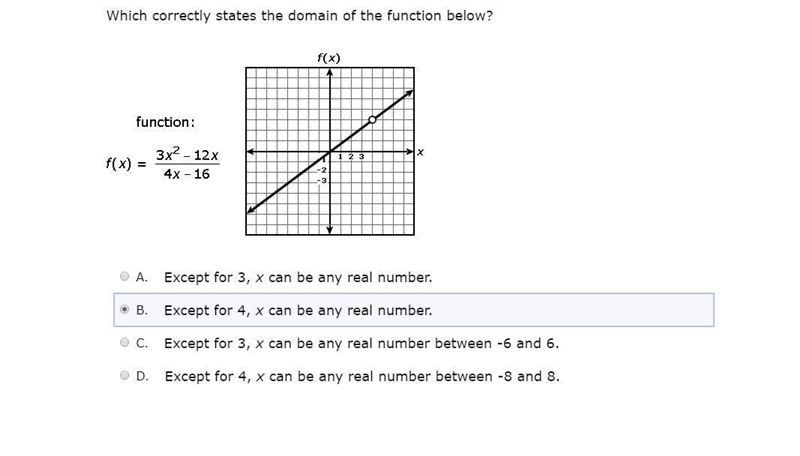This screenshot has height=456, width=800.
Task: Click answer text 'Except for 3, x can be any real number.'
Action: (298, 277)
